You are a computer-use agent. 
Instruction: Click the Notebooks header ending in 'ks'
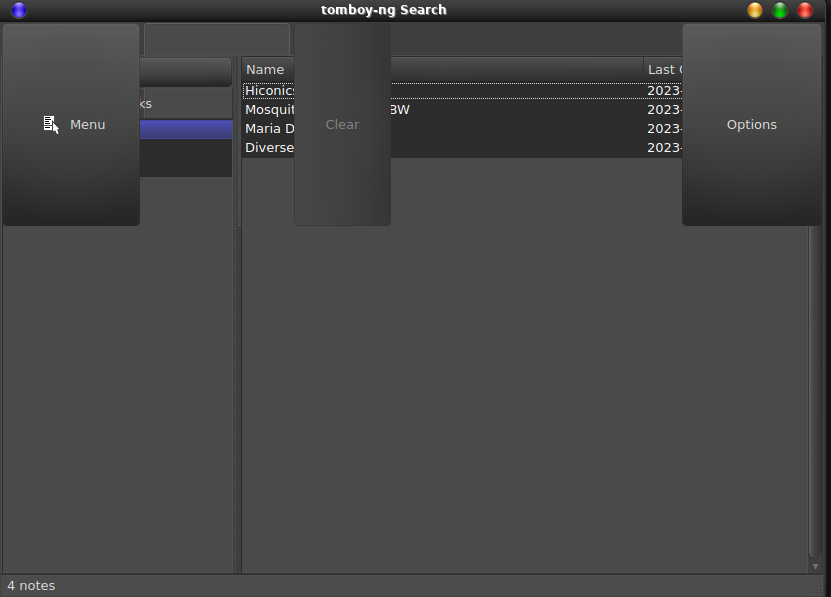(x=186, y=103)
